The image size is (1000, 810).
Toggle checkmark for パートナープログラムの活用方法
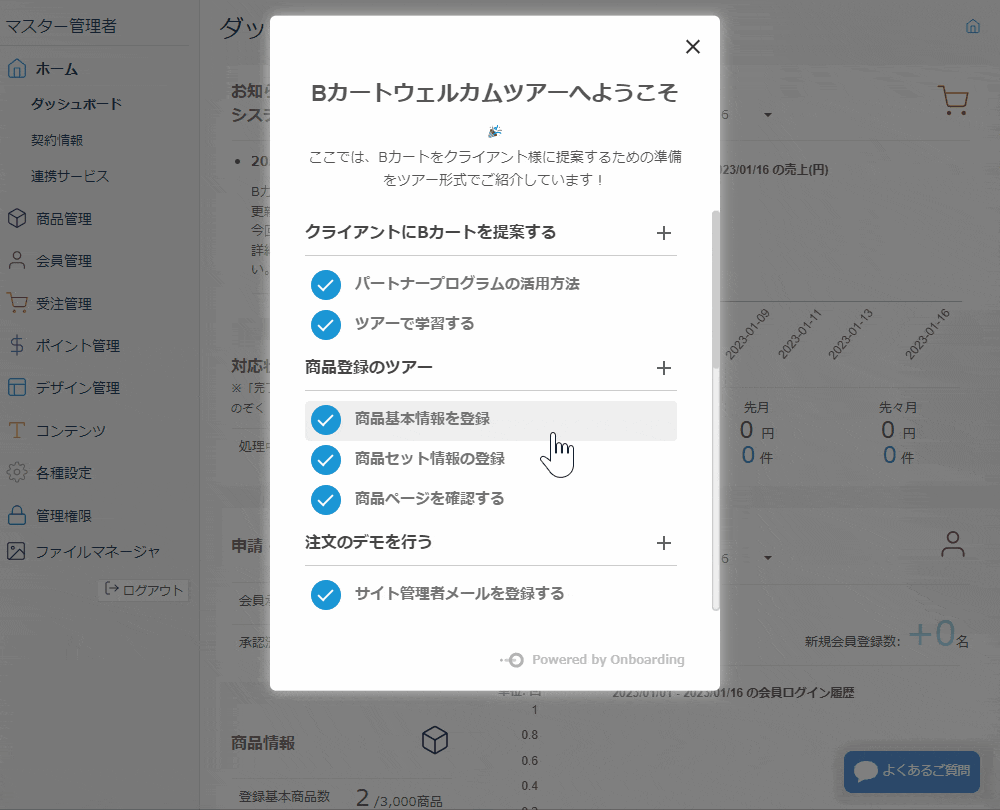326,284
